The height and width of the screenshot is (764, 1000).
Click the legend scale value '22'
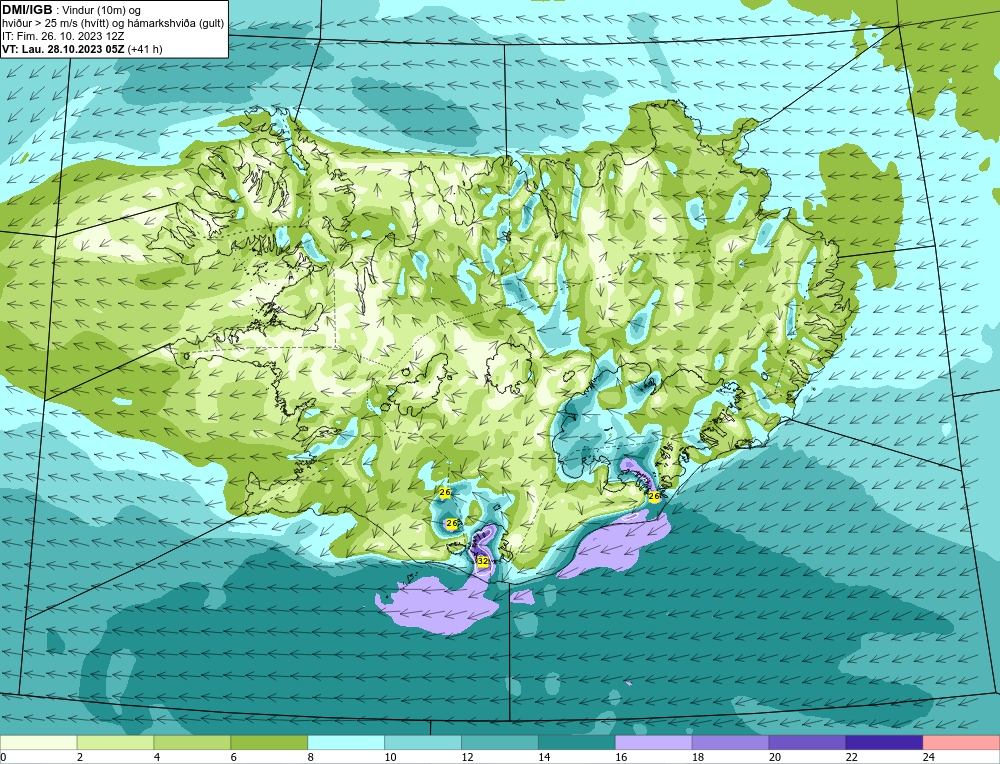click(x=851, y=758)
